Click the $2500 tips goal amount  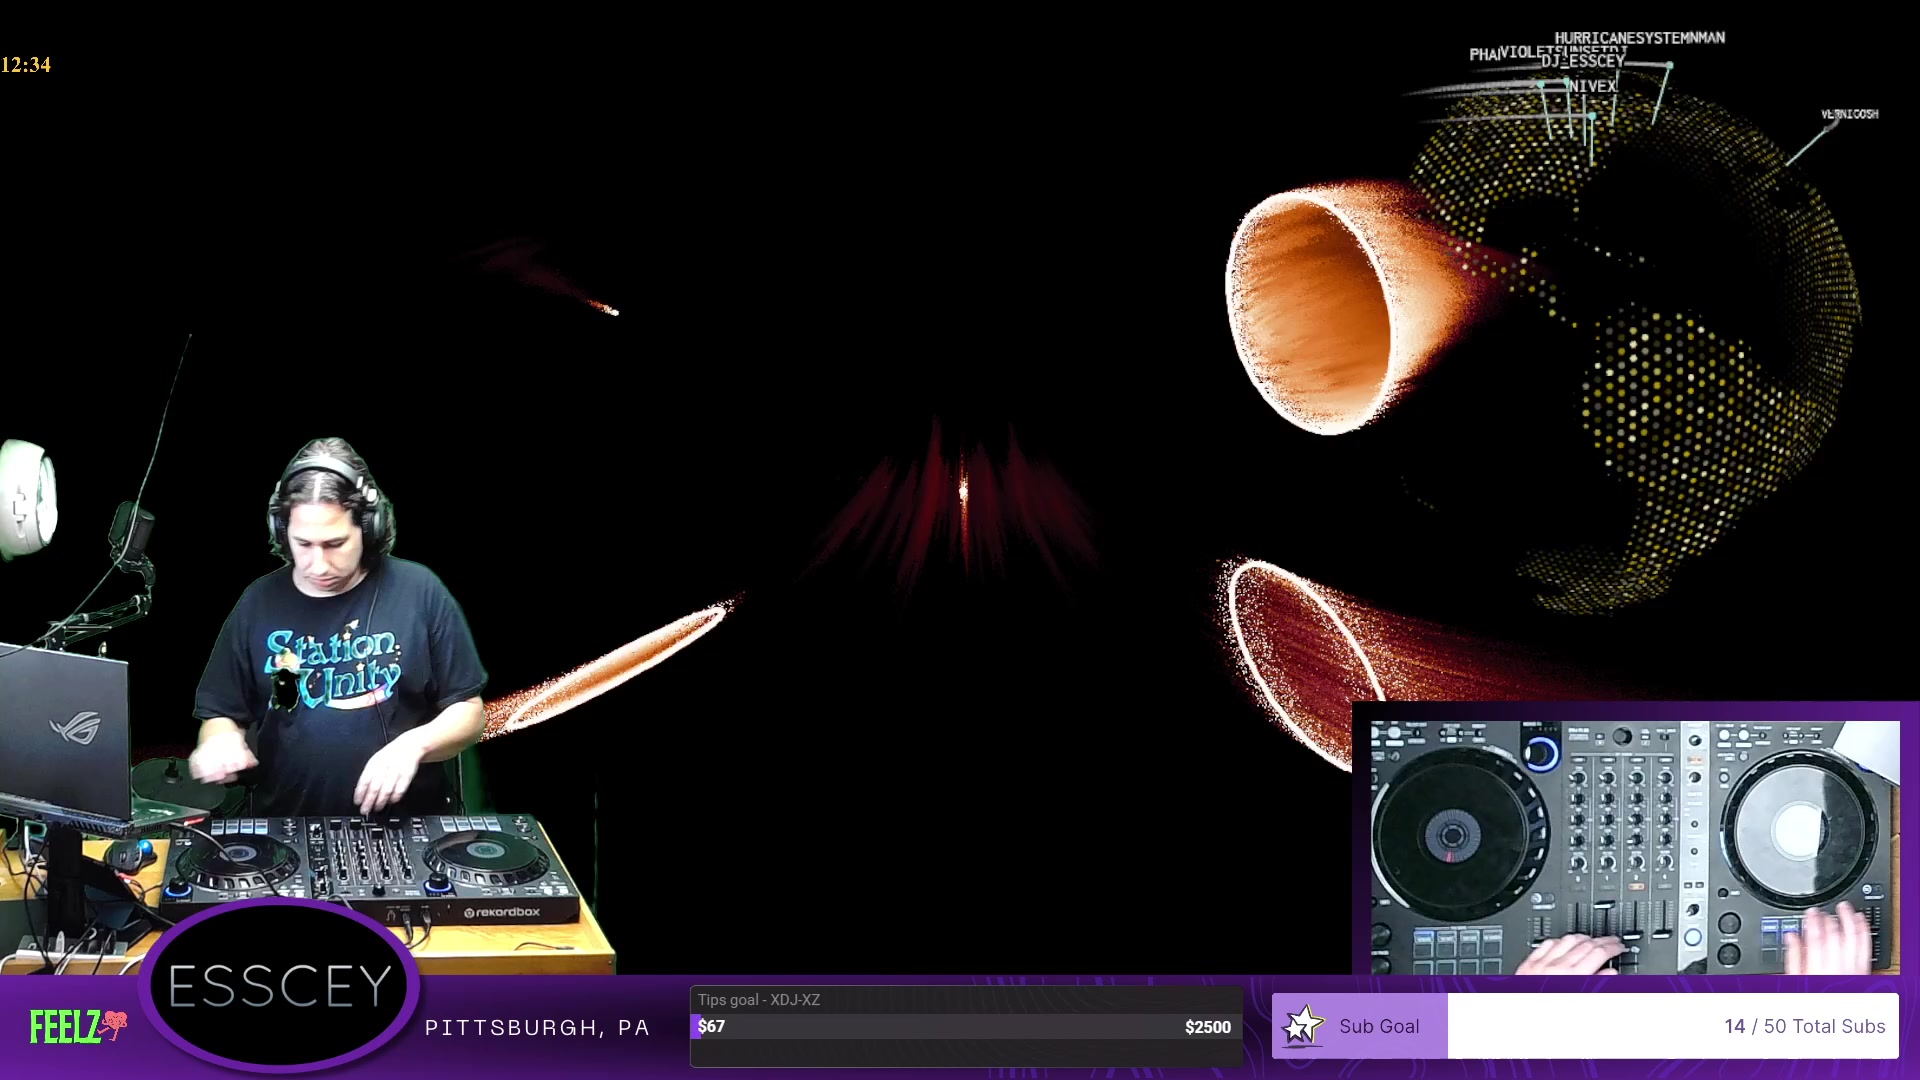pos(1207,1027)
